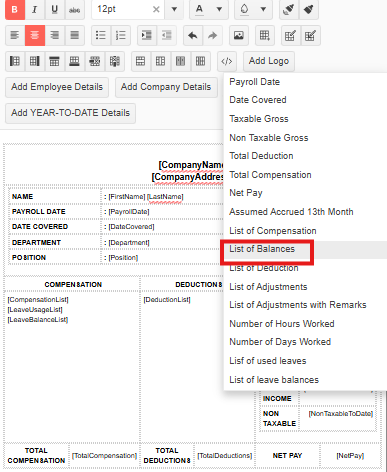Redo the last undone edit

tap(213, 35)
